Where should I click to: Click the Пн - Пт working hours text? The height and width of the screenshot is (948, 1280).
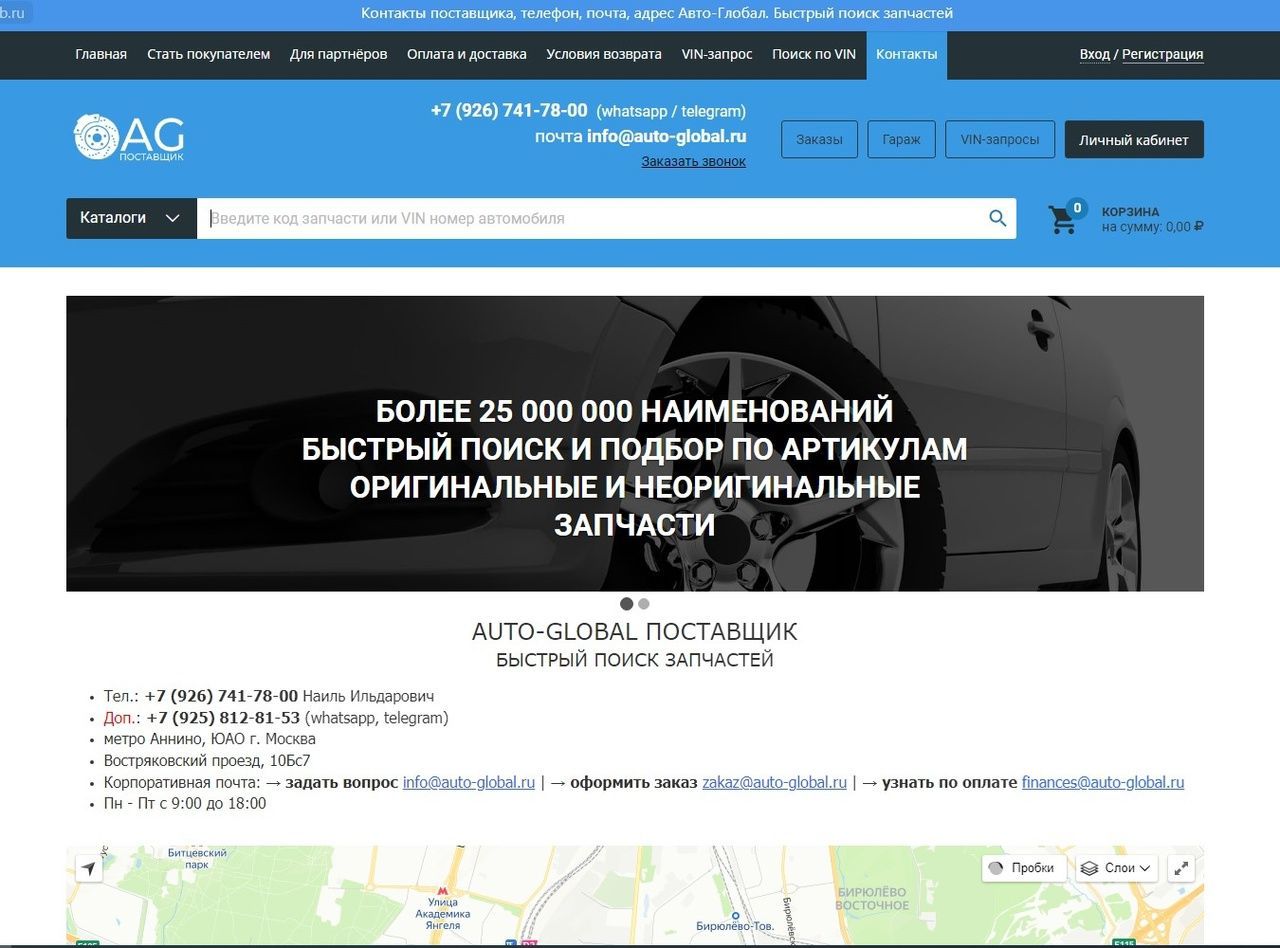pos(185,803)
